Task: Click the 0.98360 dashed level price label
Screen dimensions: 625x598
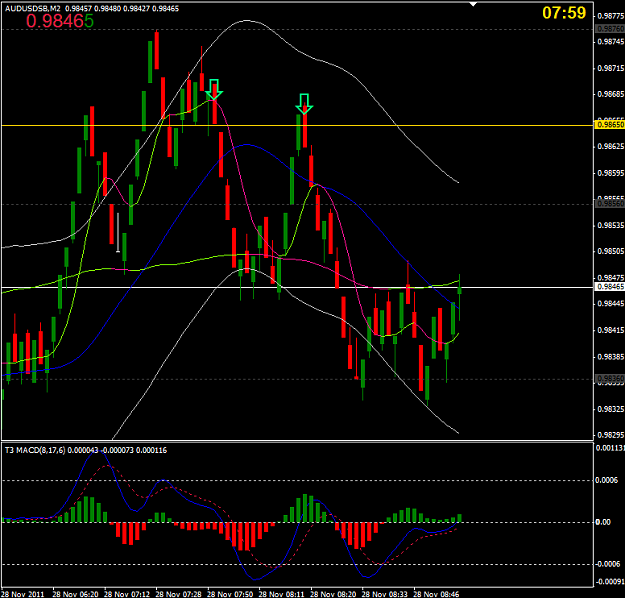Action: (x=609, y=378)
